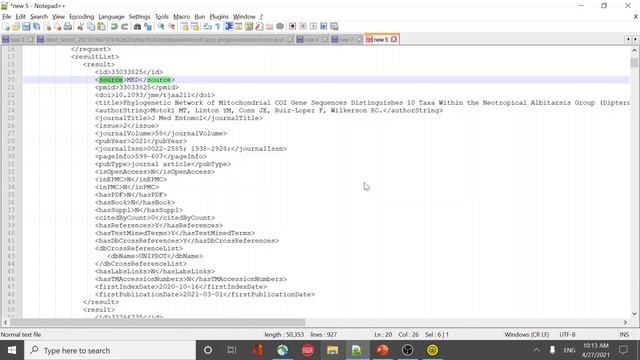This screenshot has height=360, width=640.
Task: Click Run a Macro Multiple Times icon
Action: pos(324,27)
